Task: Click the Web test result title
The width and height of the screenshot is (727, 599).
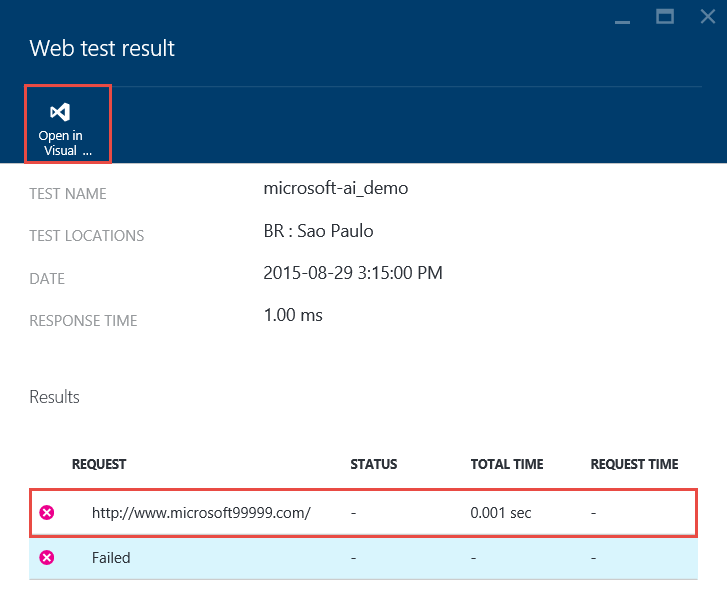Action: [x=102, y=48]
